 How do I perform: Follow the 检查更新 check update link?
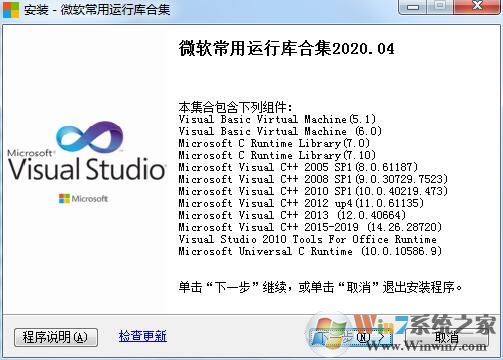pyautogui.click(x=143, y=336)
